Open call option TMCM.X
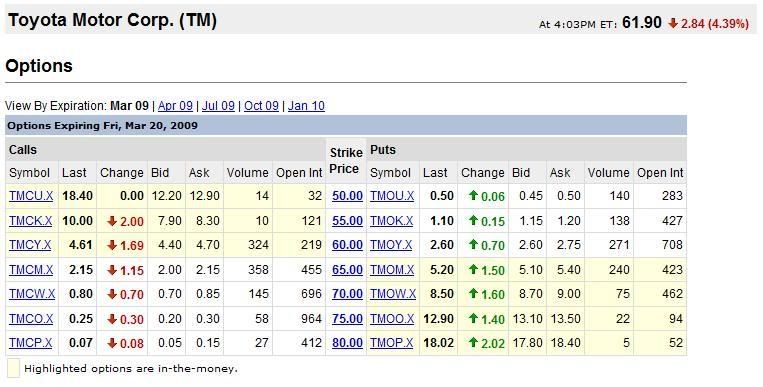The image size is (763, 387). 31,270
